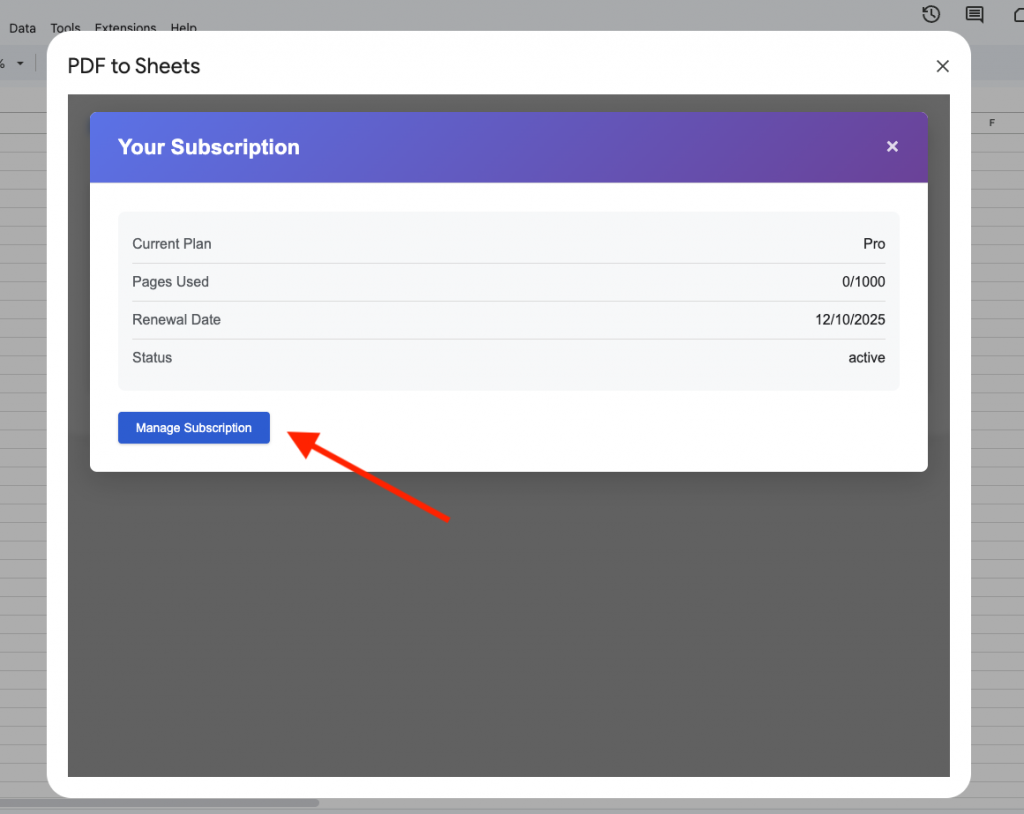Click the Pro plan value

874,244
